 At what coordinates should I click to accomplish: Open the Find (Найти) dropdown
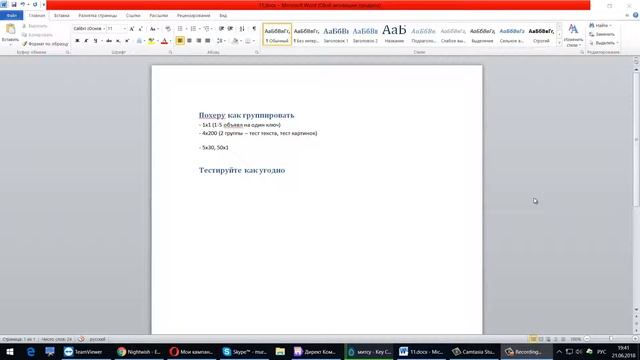601,26
